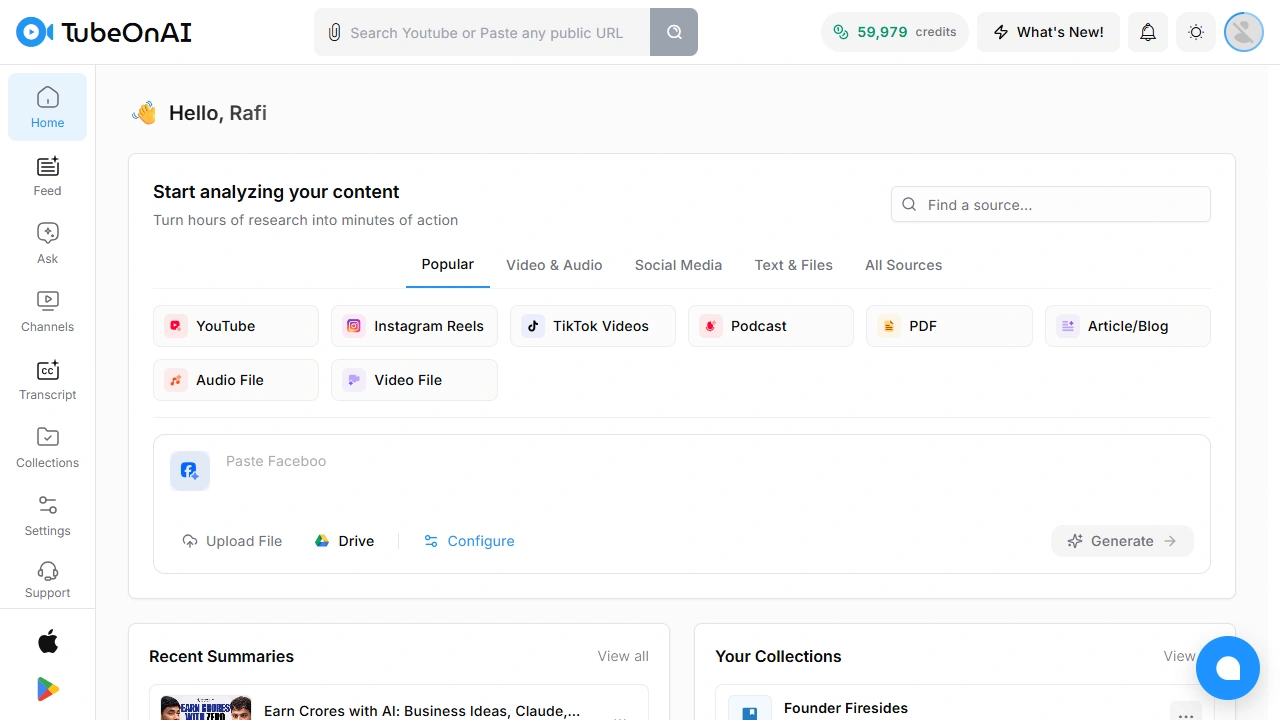Open the Settings sidebar item

click(47, 515)
